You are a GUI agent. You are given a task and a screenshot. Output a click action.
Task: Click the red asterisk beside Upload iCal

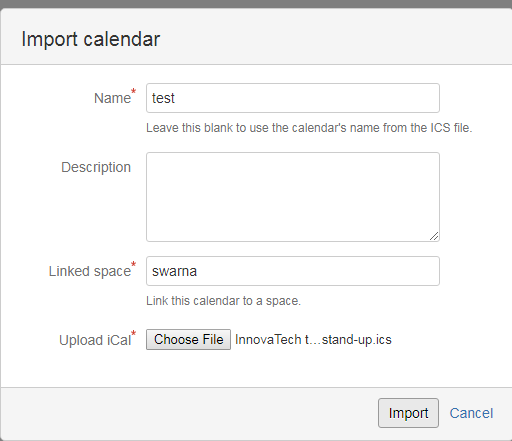133,333
